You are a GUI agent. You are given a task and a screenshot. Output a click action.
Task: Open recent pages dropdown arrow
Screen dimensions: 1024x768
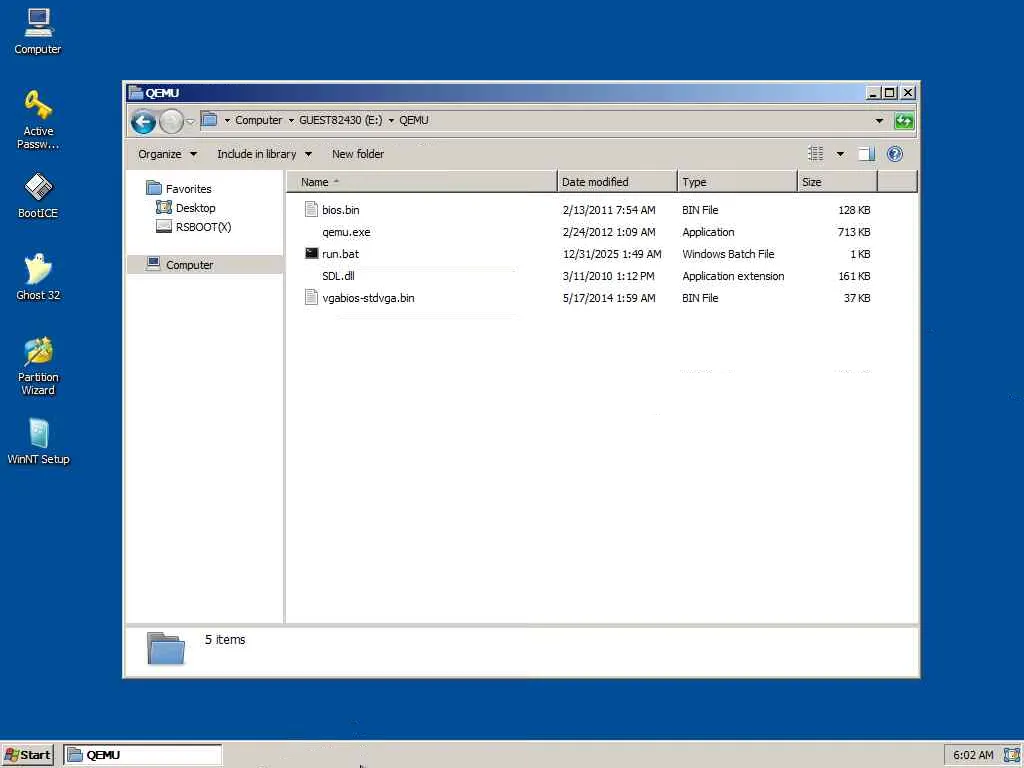click(190, 121)
